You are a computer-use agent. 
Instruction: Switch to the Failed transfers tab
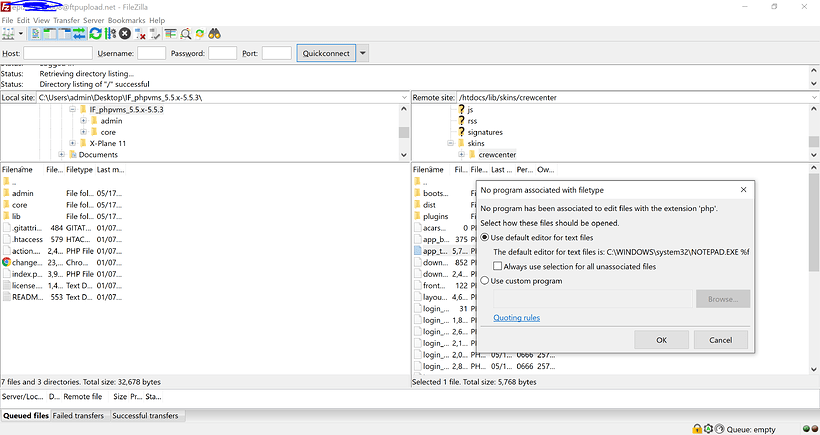coord(79,415)
